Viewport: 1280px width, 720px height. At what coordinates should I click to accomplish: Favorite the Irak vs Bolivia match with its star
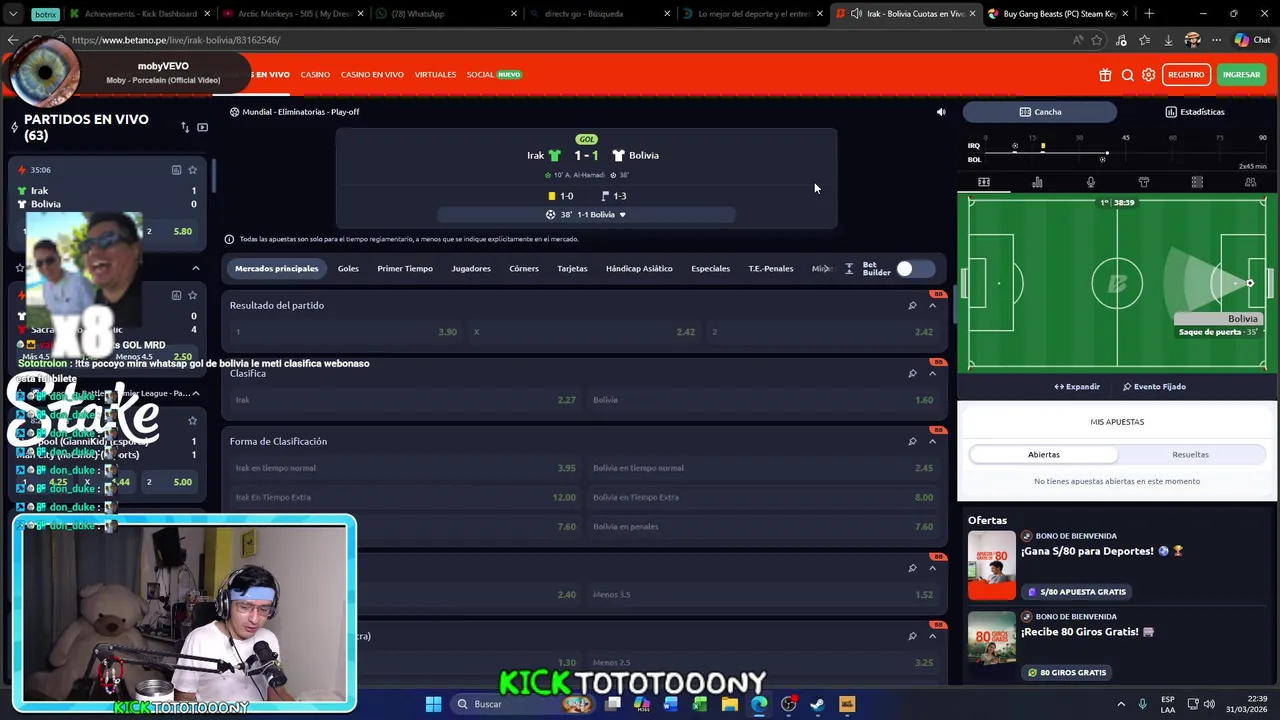192,170
